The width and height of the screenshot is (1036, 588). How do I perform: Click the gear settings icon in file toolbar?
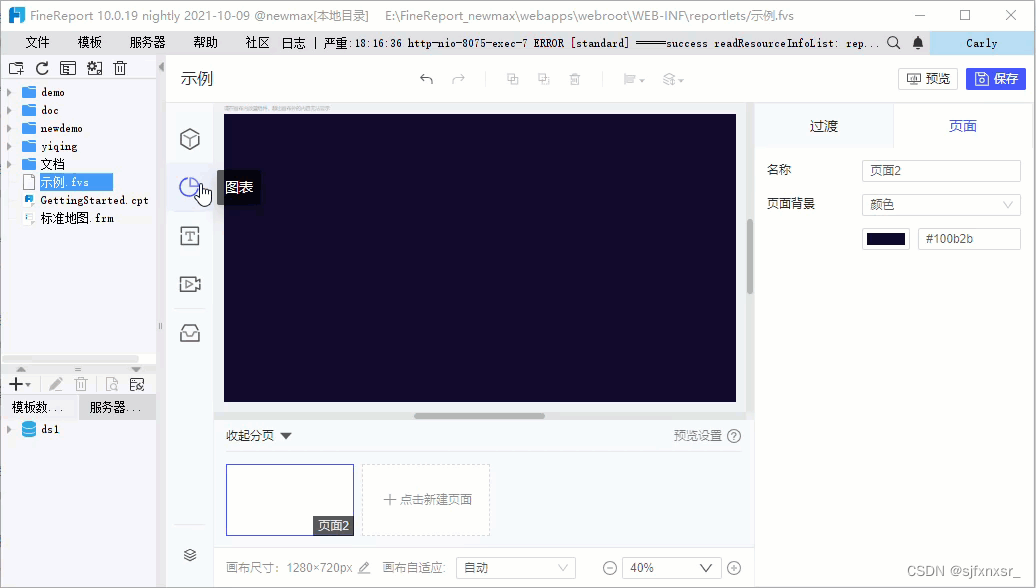coord(94,68)
